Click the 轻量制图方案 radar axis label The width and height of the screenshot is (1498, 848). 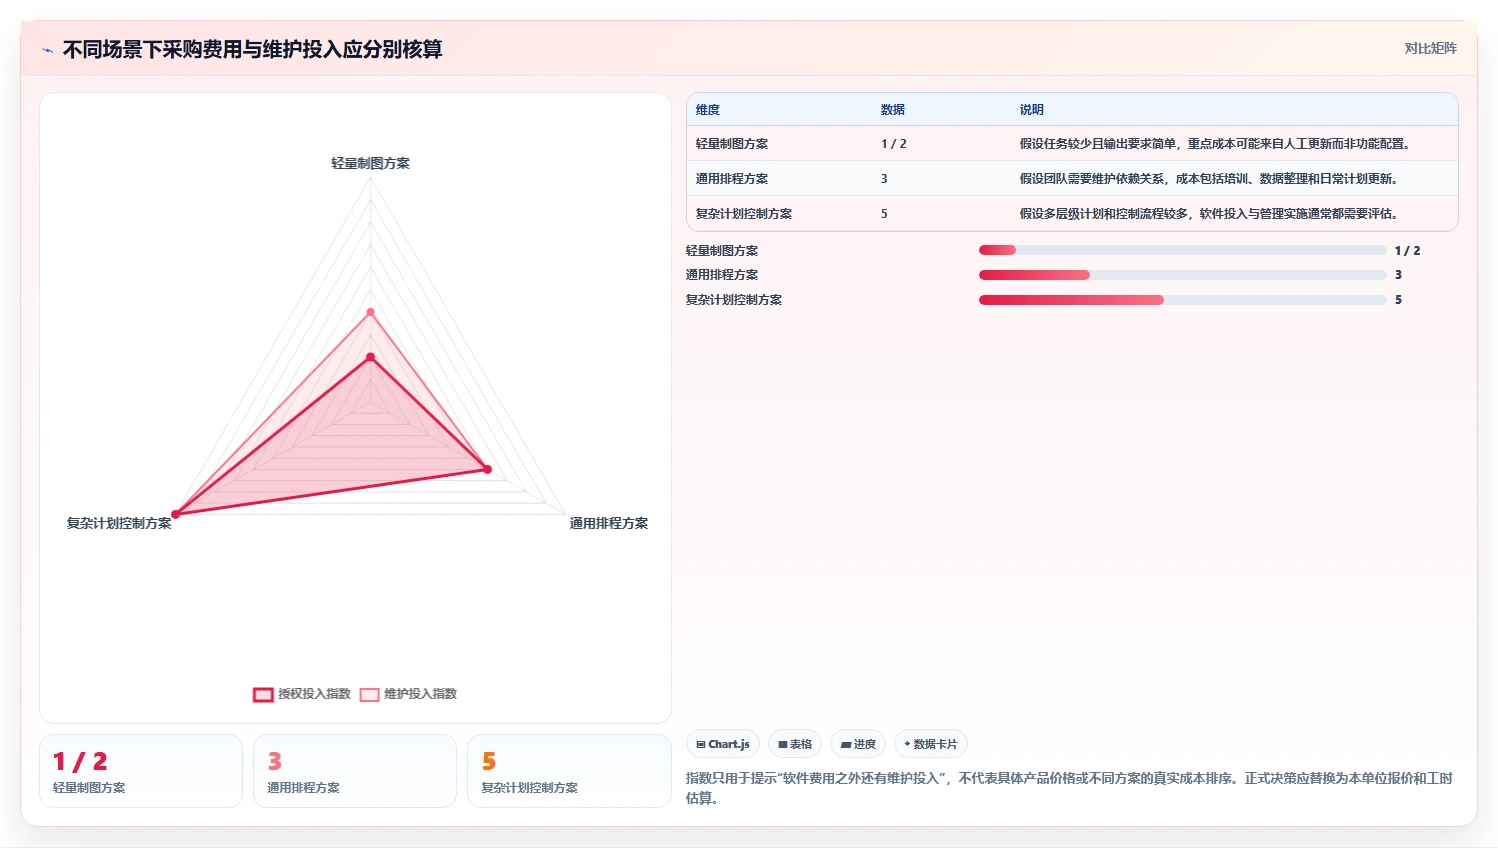tap(371, 163)
